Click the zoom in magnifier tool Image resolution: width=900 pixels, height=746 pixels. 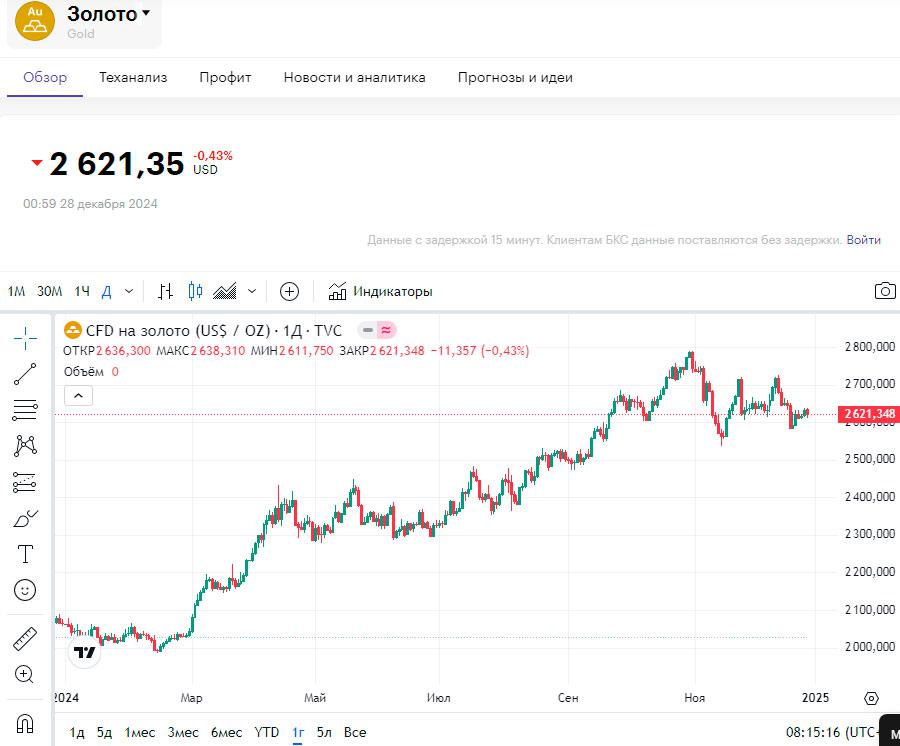point(26,674)
